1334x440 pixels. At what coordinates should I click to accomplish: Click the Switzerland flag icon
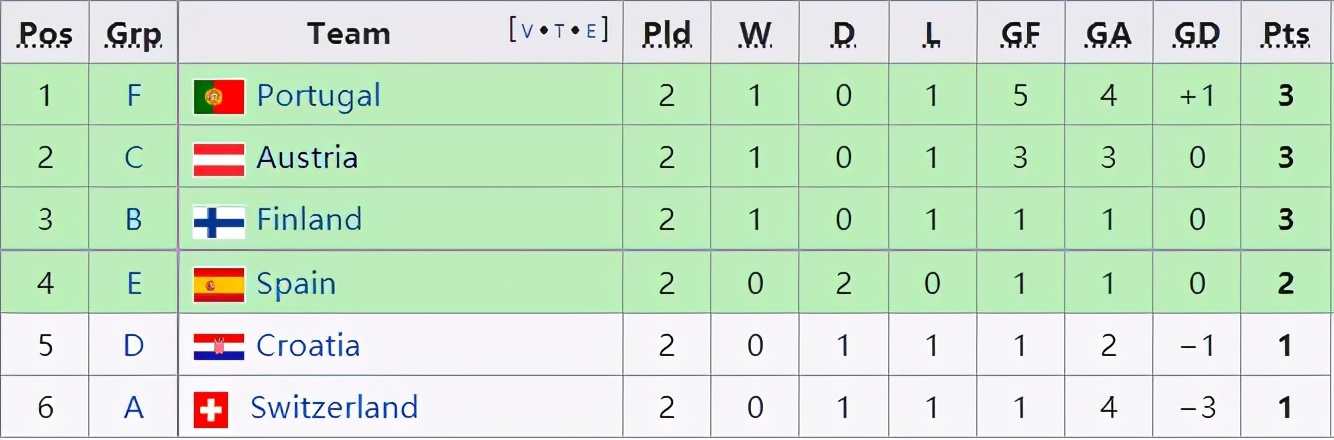[x=211, y=409]
